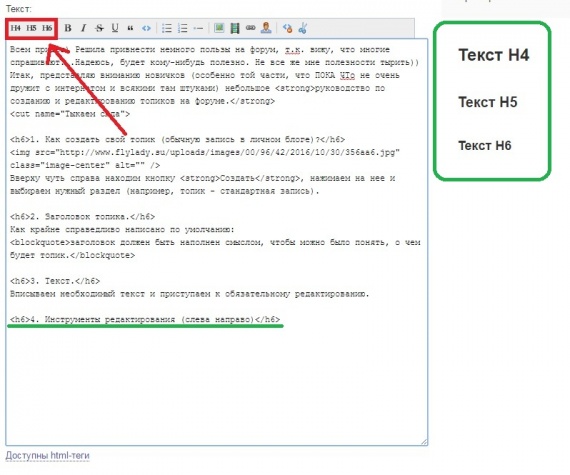Screen dimensions: 570x475
Task: Insert video using filmstrip icon
Action: [235, 28]
